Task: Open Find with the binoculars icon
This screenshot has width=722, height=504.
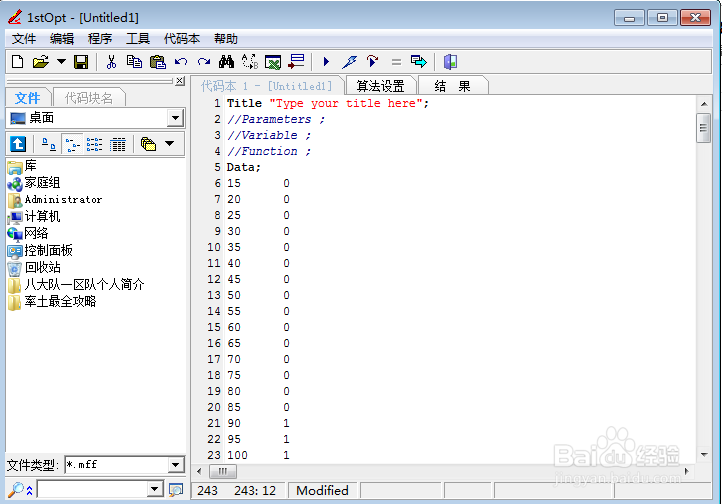Action: pyautogui.click(x=226, y=62)
